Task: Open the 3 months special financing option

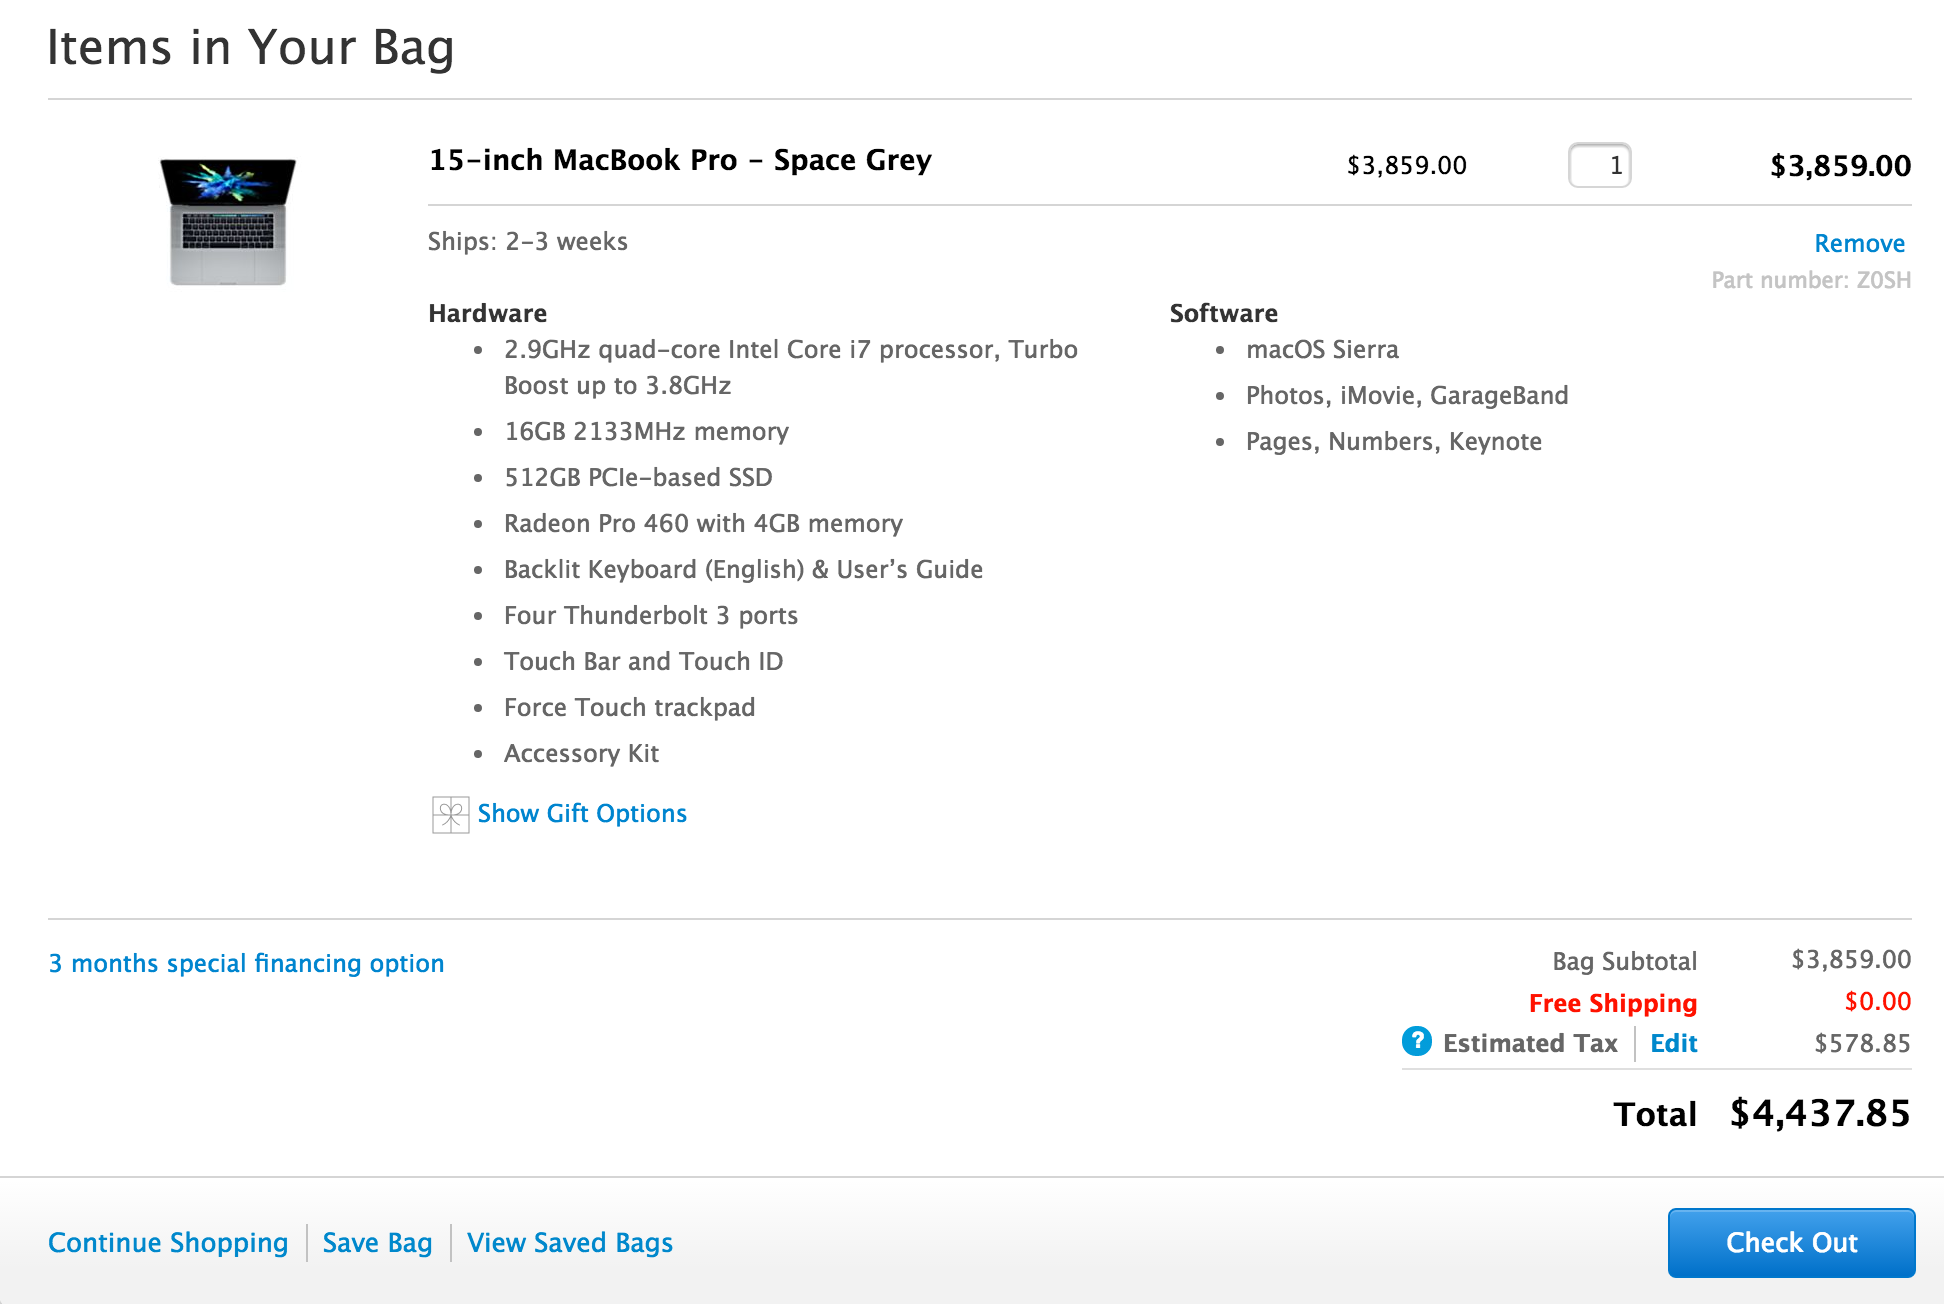Action: point(246,963)
